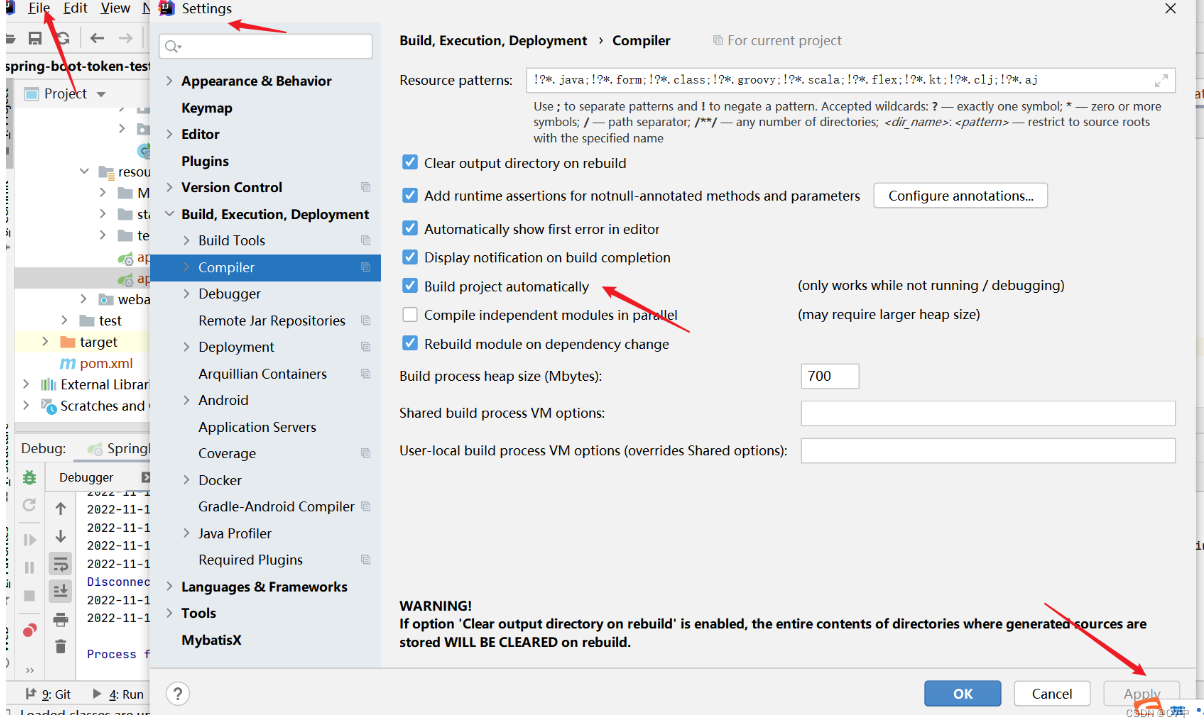Screen dimensions: 1204x728
Task: Uncheck Build project automatically
Action: point(409,285)
